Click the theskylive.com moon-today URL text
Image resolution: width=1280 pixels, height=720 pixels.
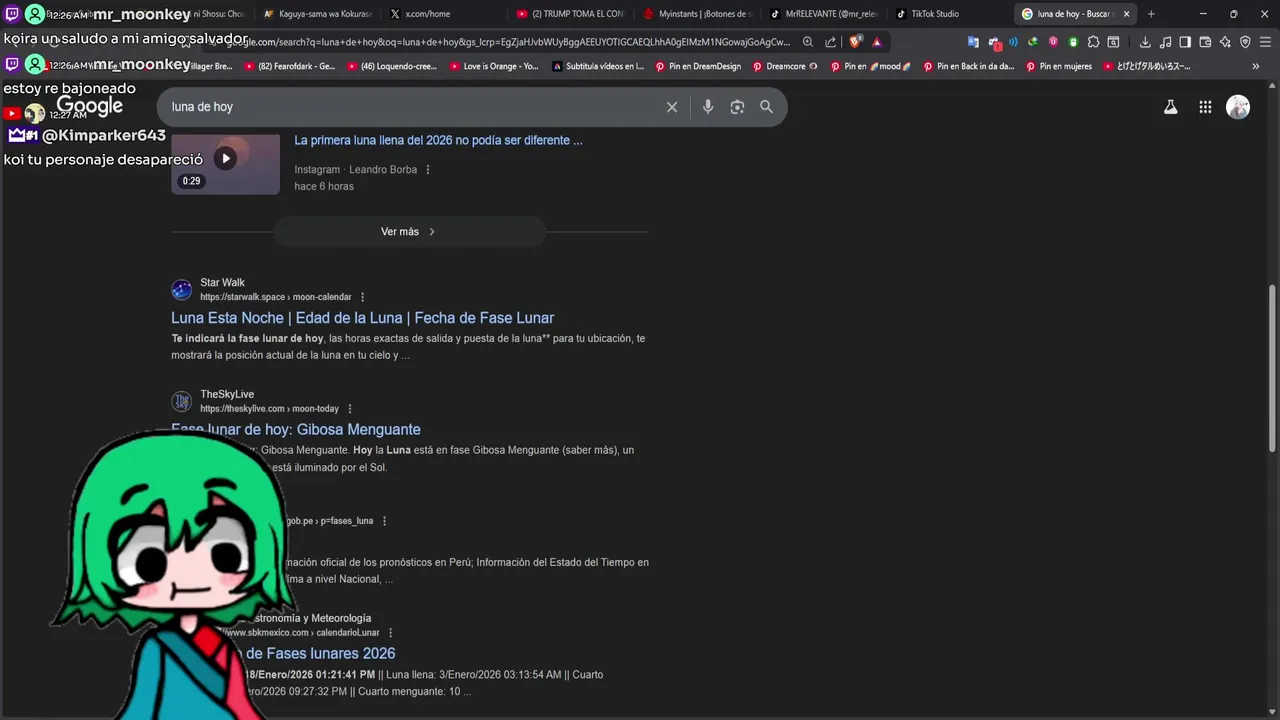[x=269, y=409]
